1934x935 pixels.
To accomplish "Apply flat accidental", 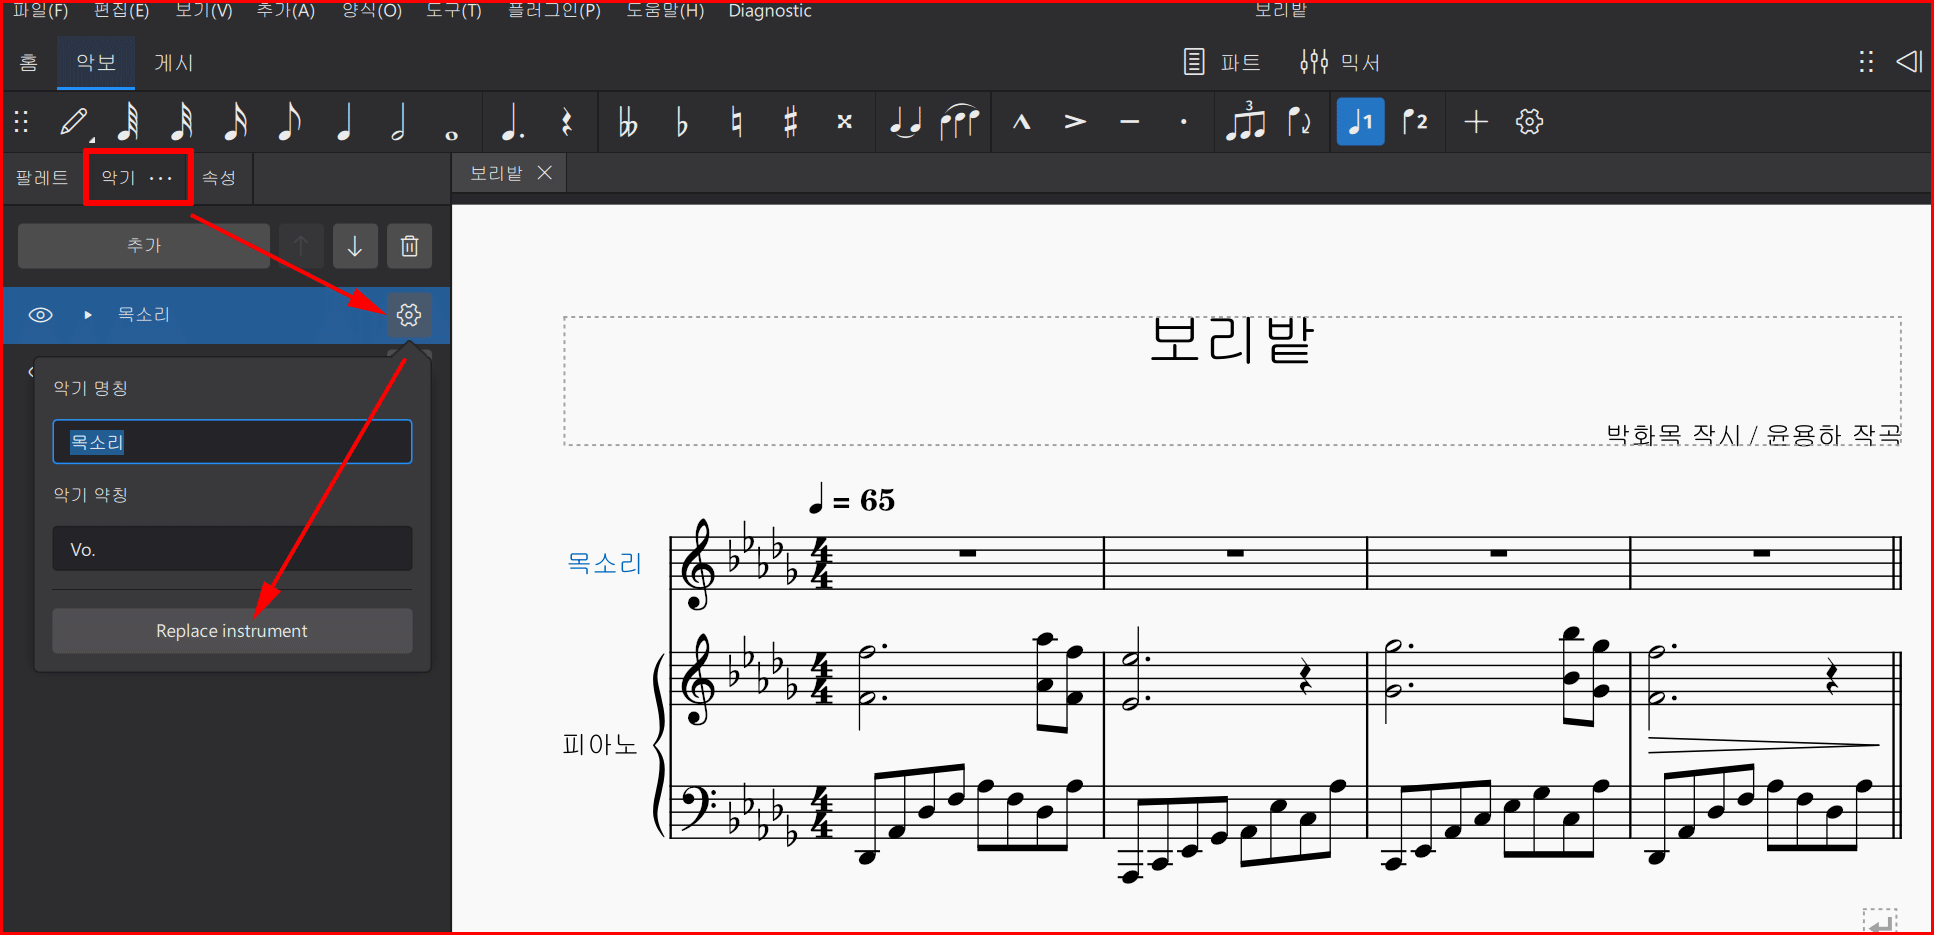I will (682, 122).
